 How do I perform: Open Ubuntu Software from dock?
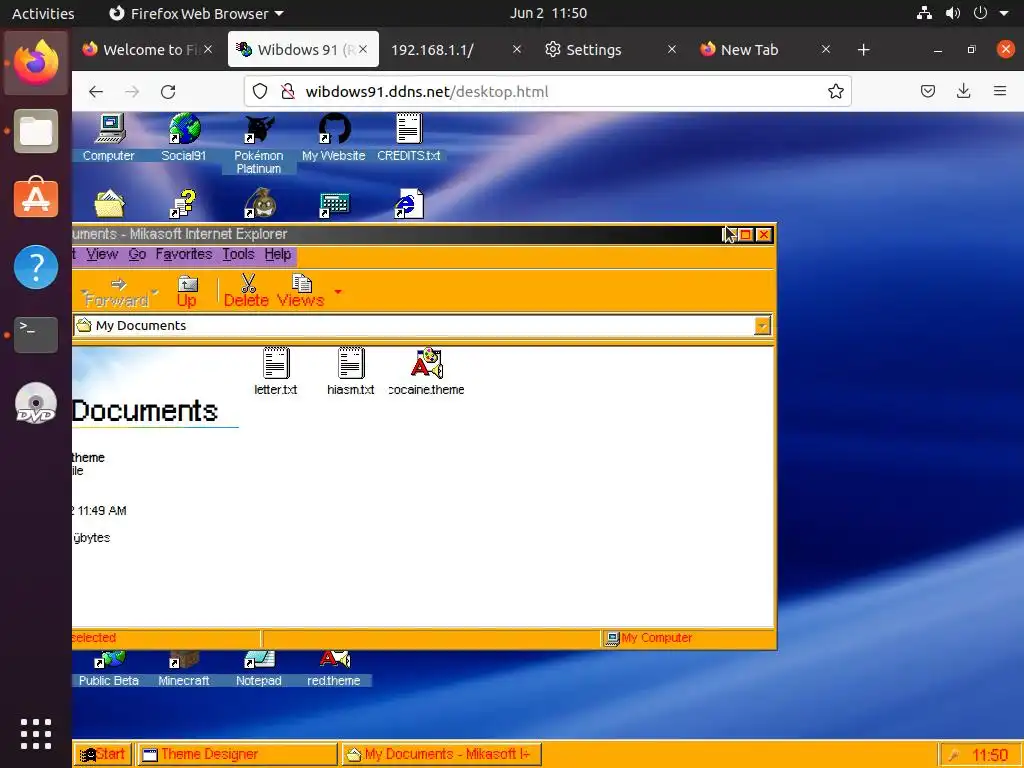(36, 198)
